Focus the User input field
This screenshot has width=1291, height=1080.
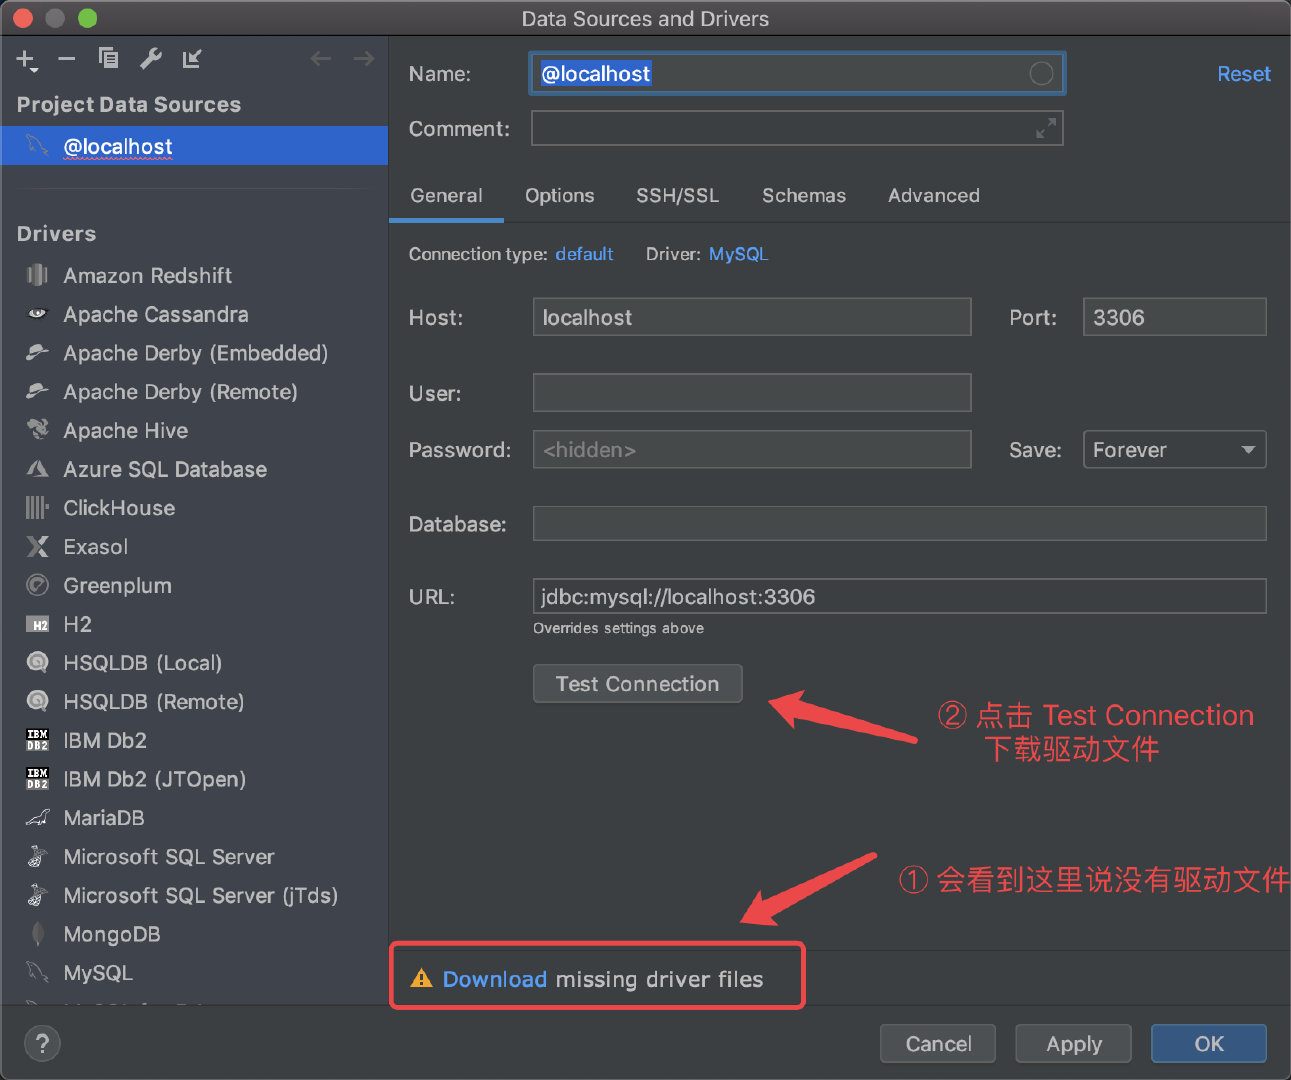pyautogui.click(x=752, y=392)
